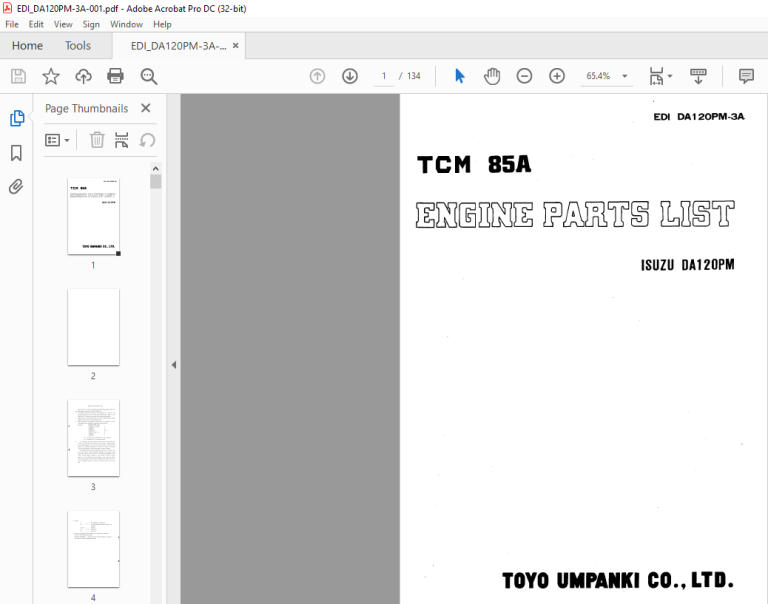Add document to starred with star icon

(x=51, y=76)
